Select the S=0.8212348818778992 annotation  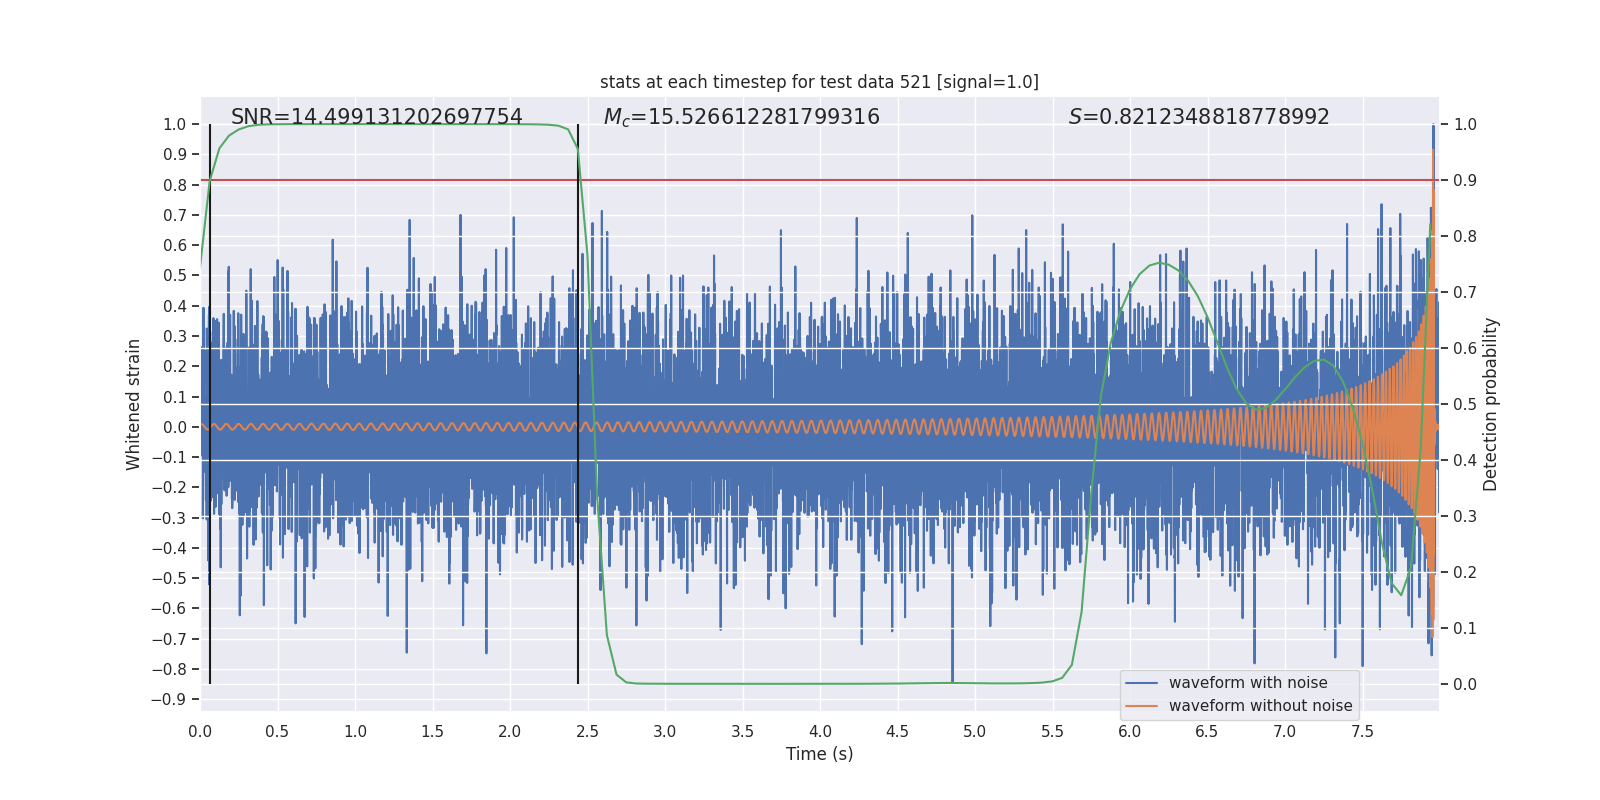click(1199, 117)
